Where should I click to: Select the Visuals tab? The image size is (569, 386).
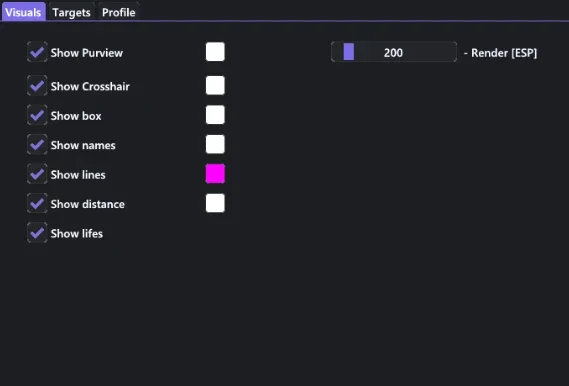click(24, 12)
